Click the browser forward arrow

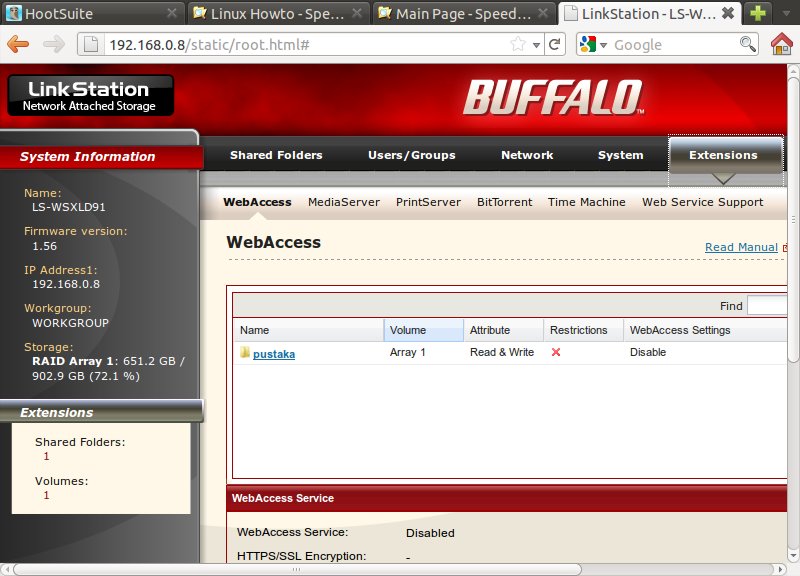point(54,44)
